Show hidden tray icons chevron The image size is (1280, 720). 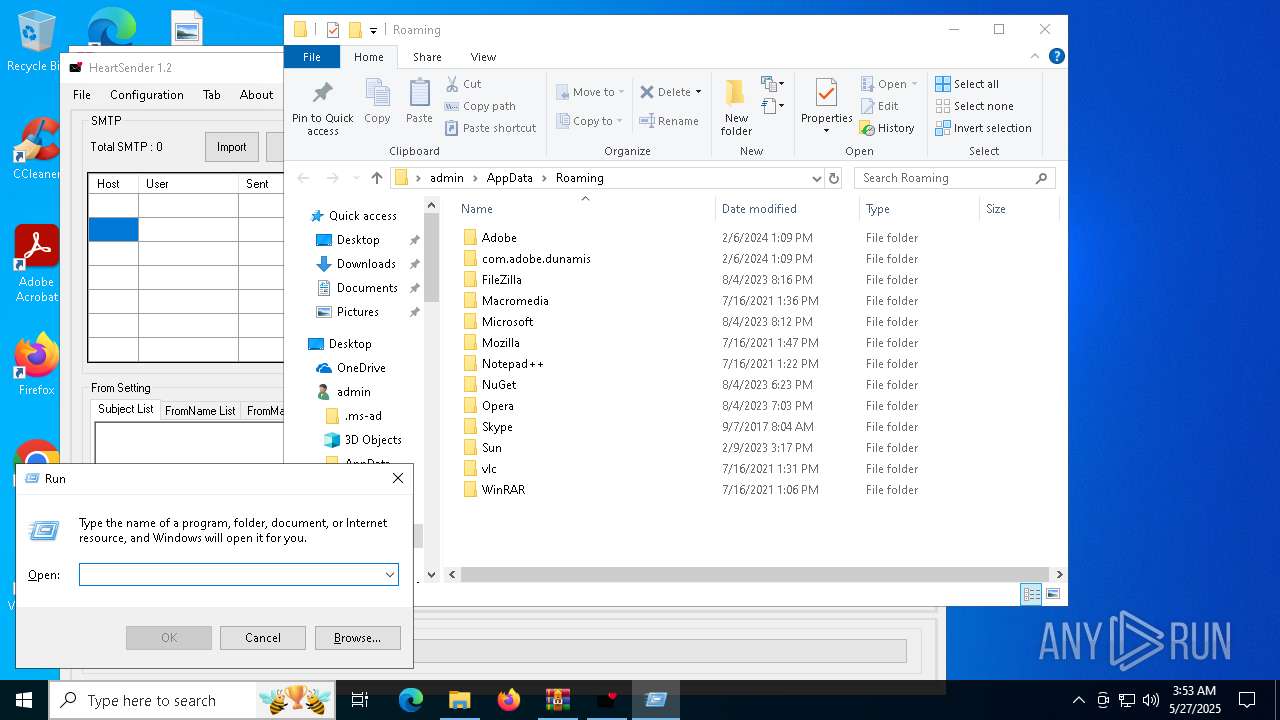click(x=1078, y=700)
